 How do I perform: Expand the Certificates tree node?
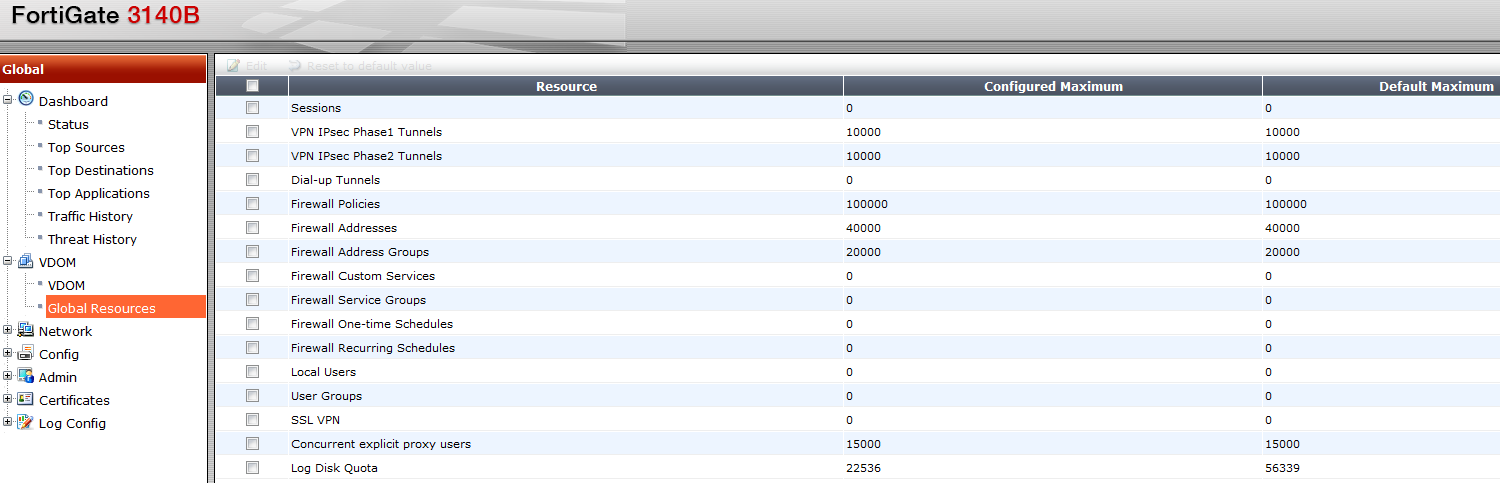(x=8, y=399)
